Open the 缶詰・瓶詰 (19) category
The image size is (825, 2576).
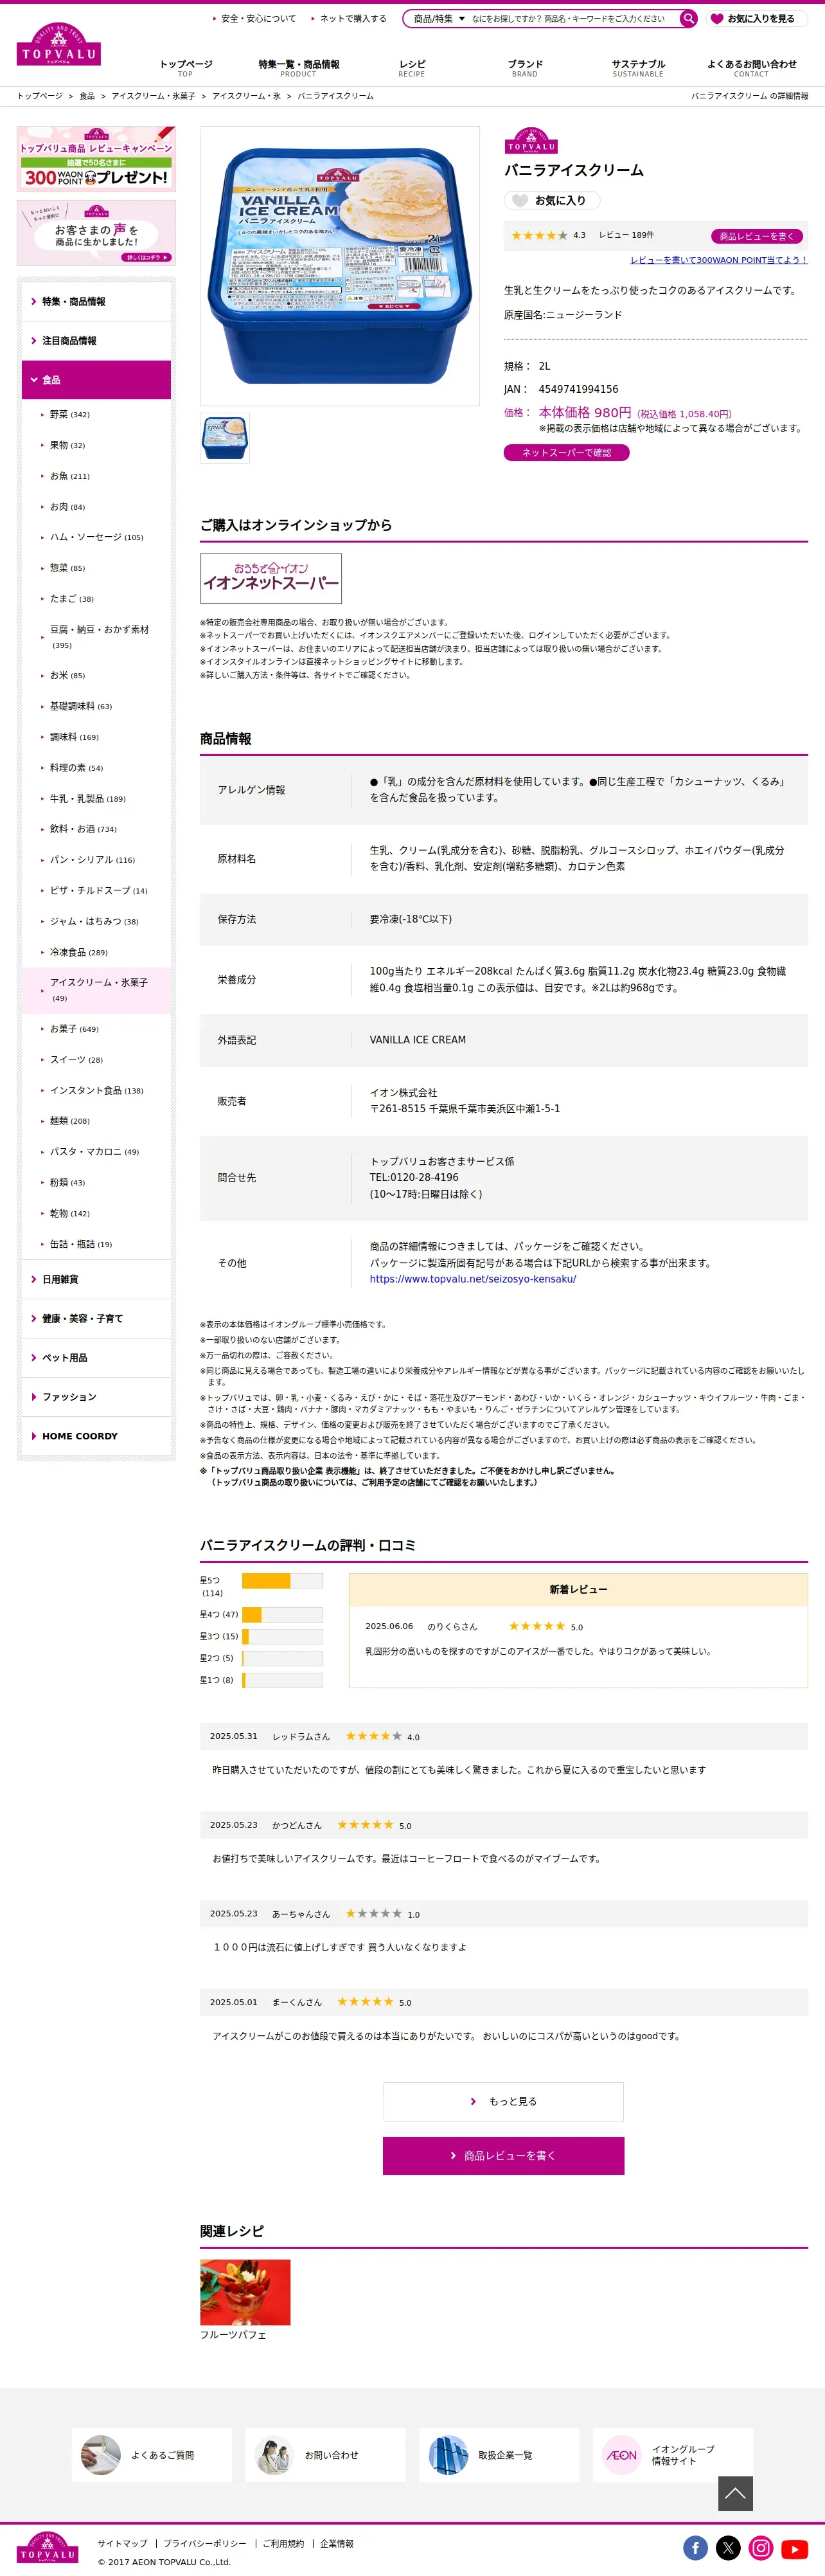coord(81,1244)
